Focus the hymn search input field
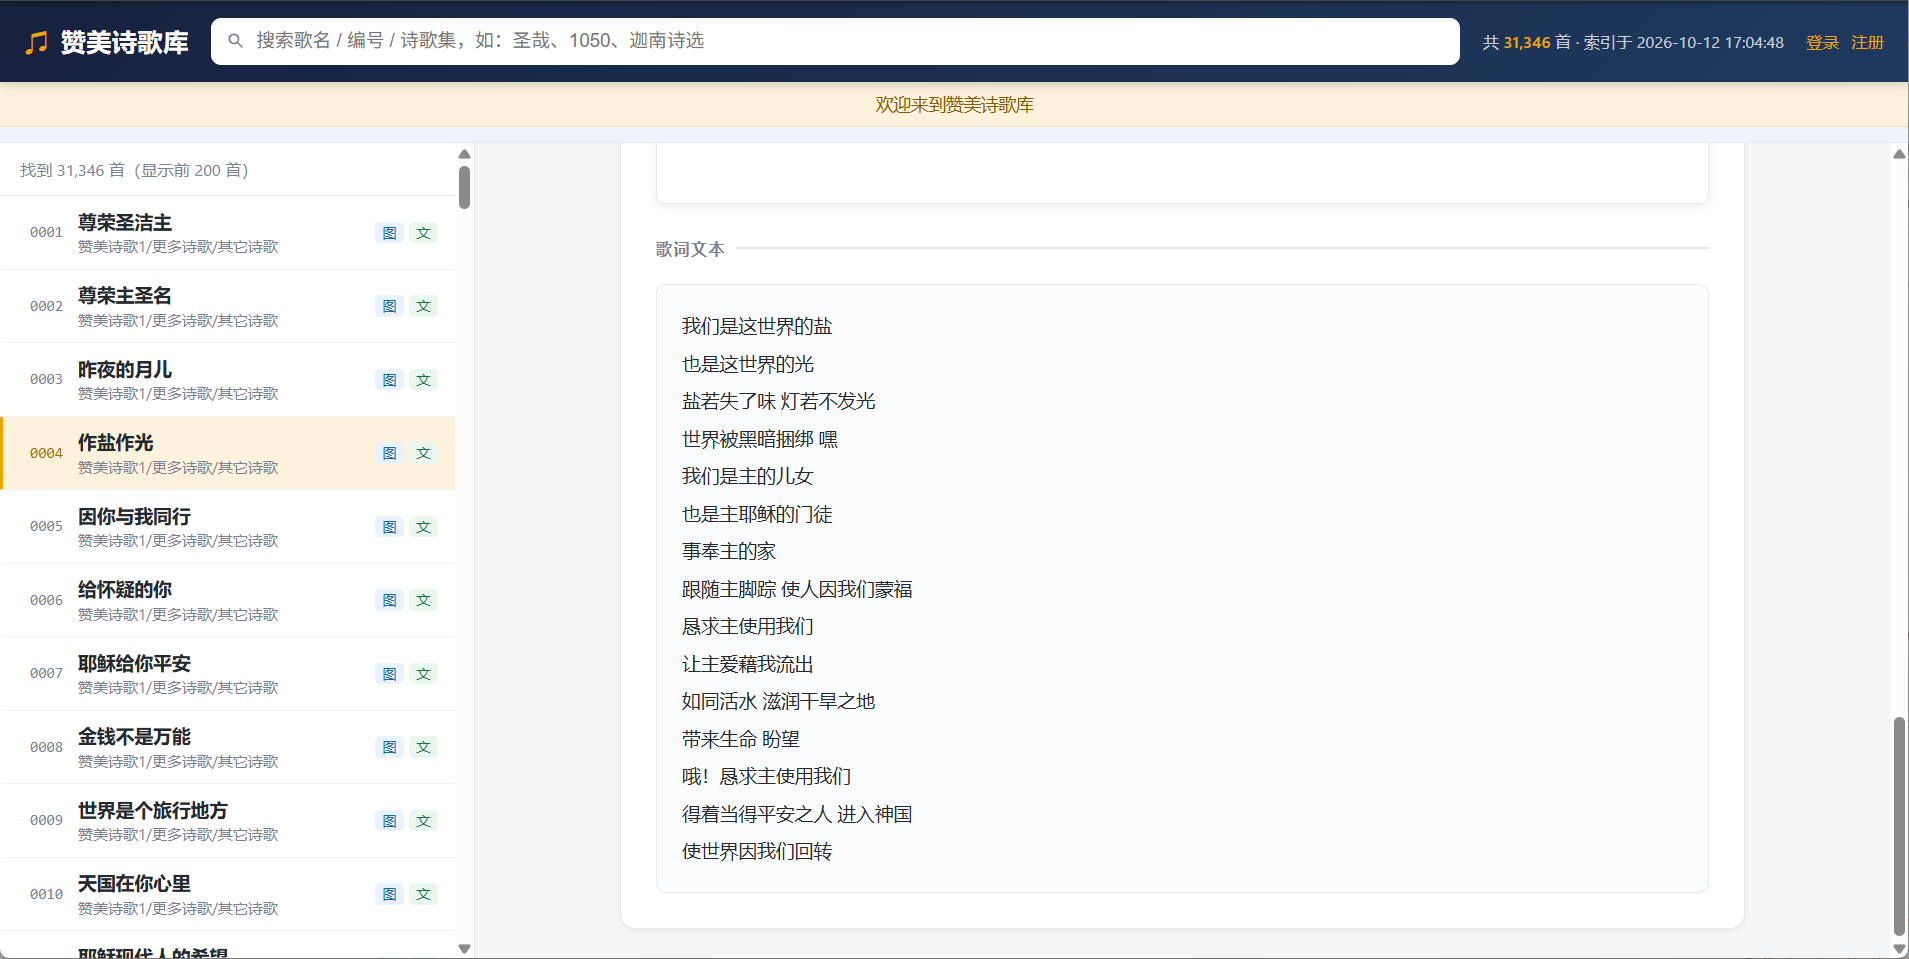Screen dimensions: 1909x959 pyautogui.click(x=835, y=41)
